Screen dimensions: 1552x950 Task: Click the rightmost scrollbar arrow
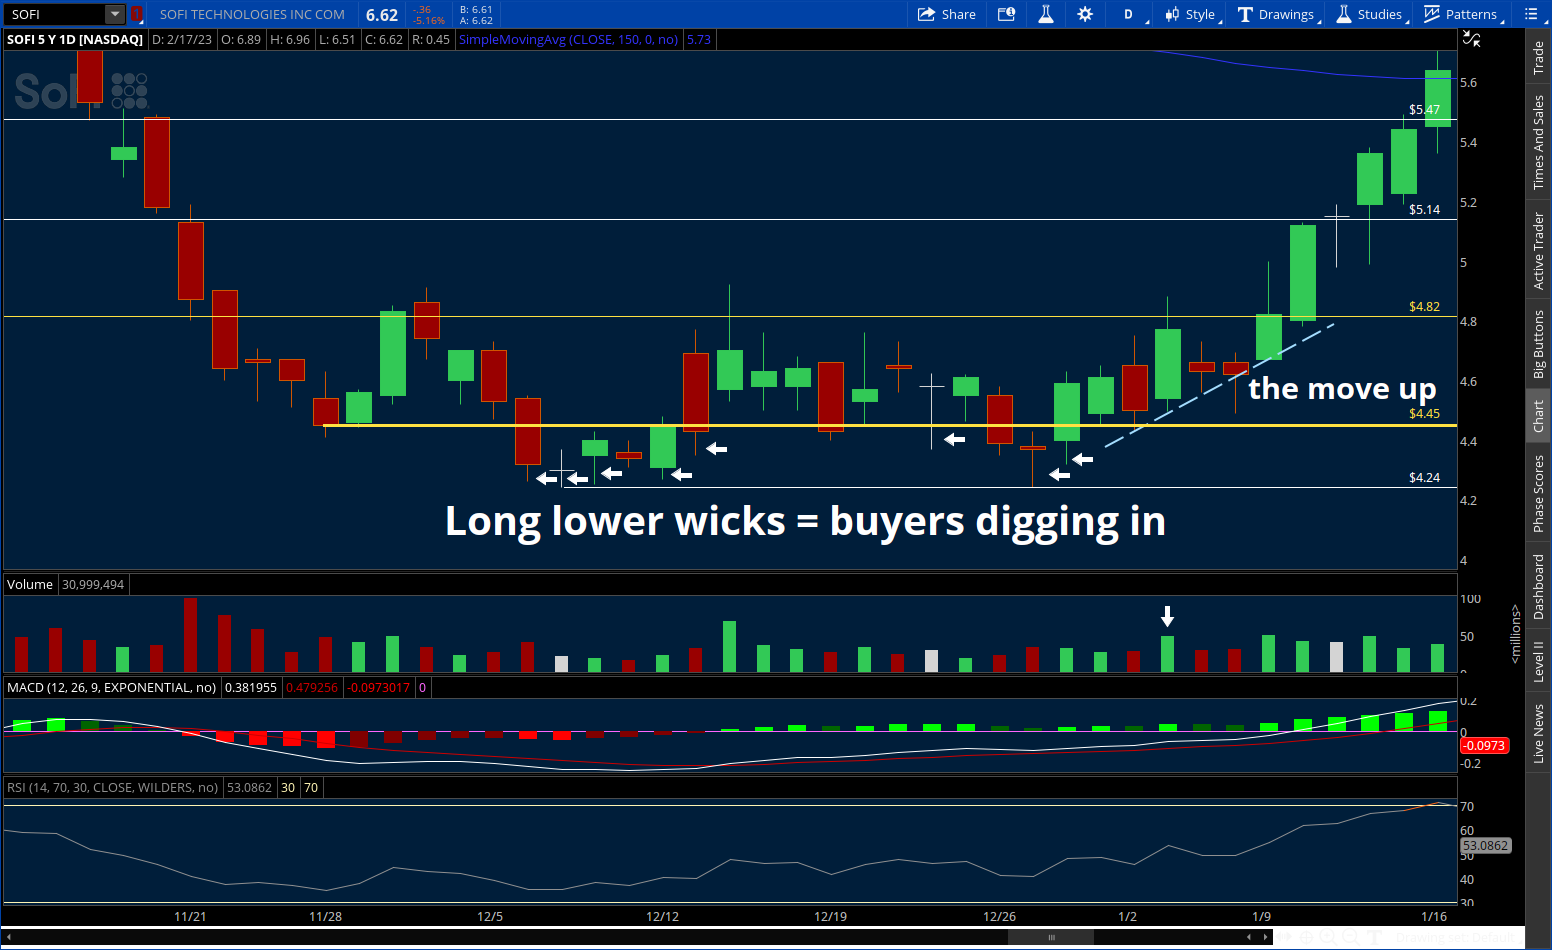point(1265,937)
